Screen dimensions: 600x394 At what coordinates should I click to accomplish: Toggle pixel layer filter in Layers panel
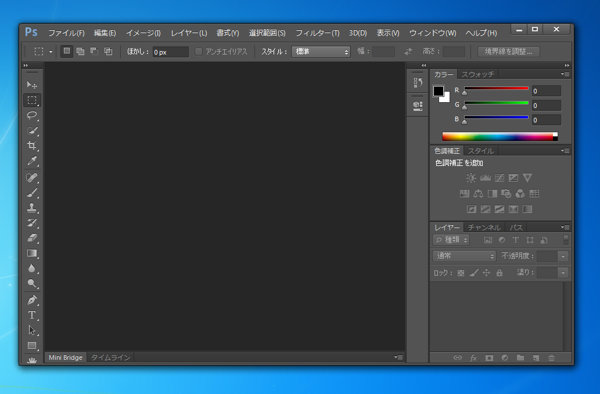click(488, 240)
